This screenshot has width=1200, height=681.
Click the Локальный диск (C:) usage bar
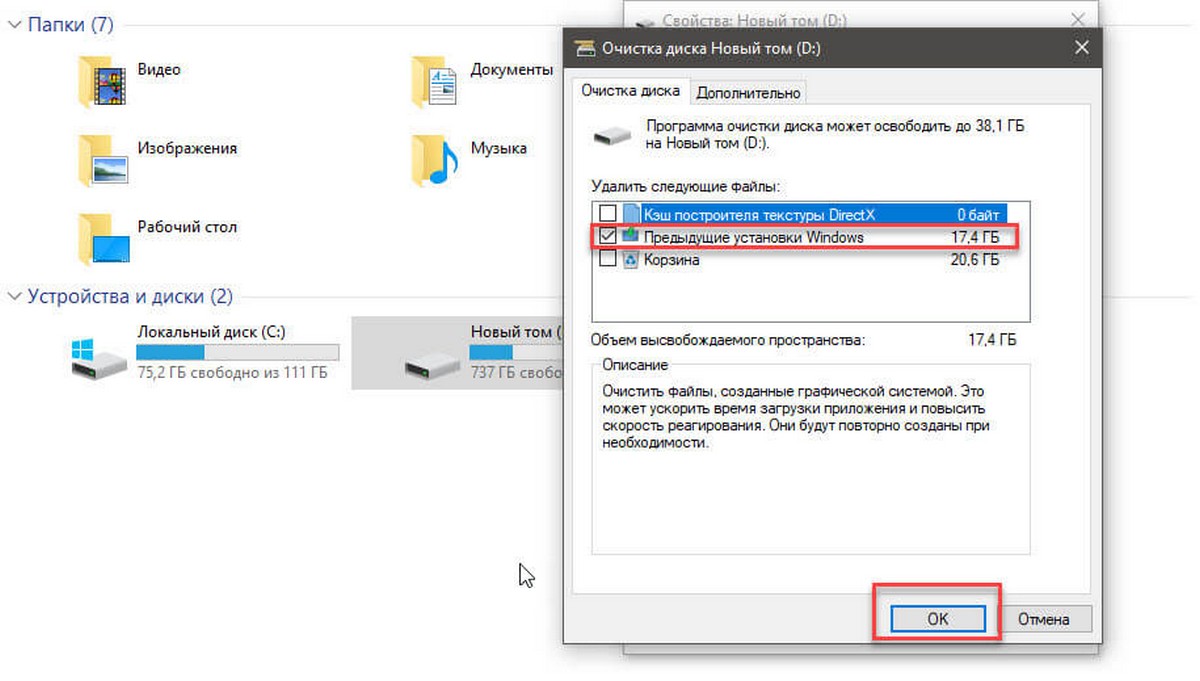pyautogui.click(x=237, y=353)
